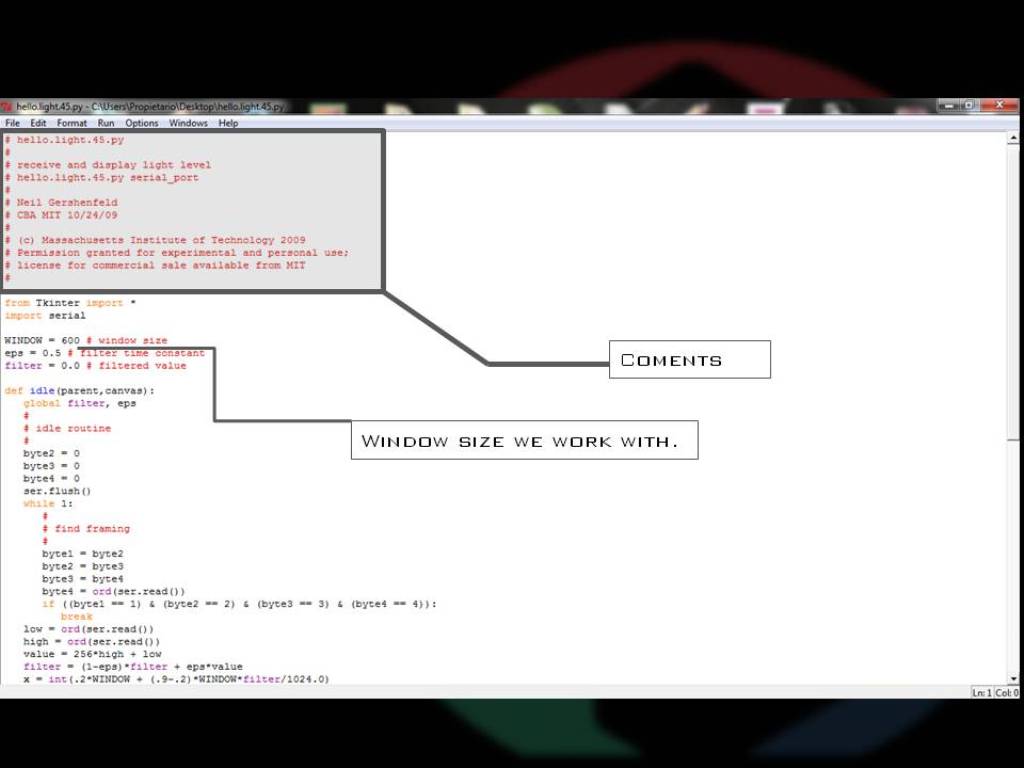This screenshot has width=1024, height=768.
Task: Click the vertical scrollbar thumb
Action: tap(1013, 294)
